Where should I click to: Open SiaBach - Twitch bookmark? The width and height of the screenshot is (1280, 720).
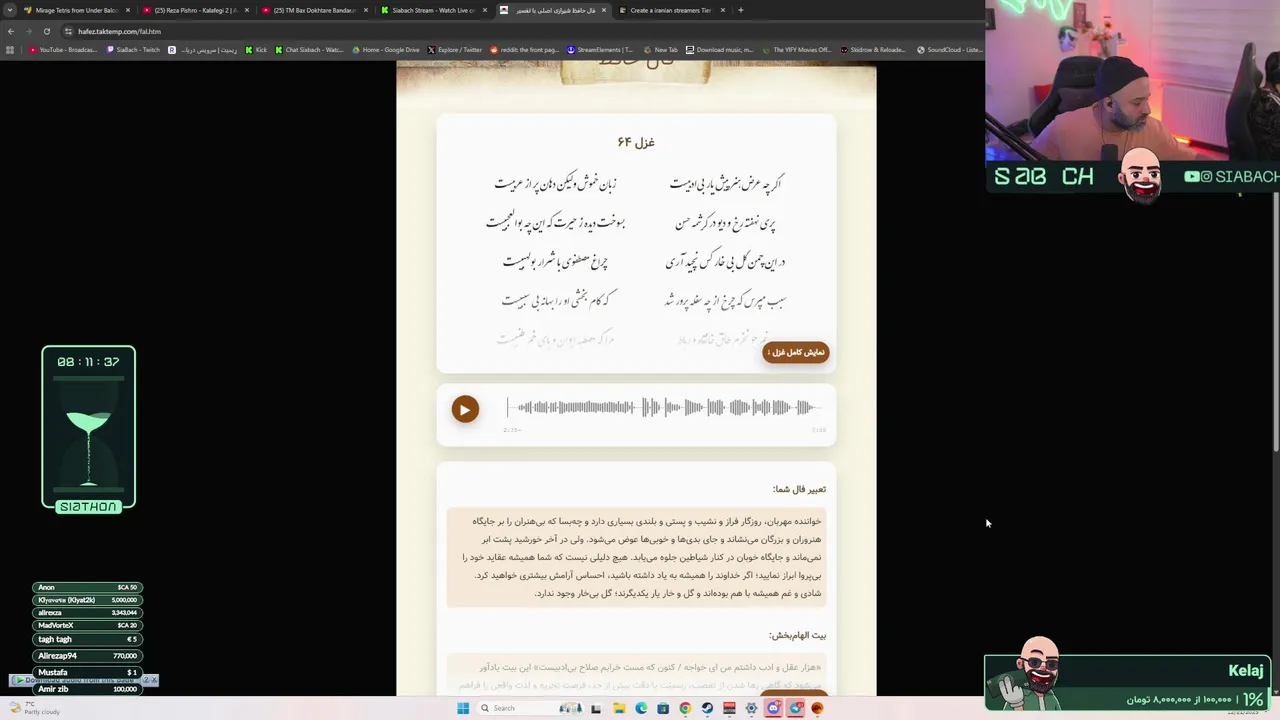[133, 50]
